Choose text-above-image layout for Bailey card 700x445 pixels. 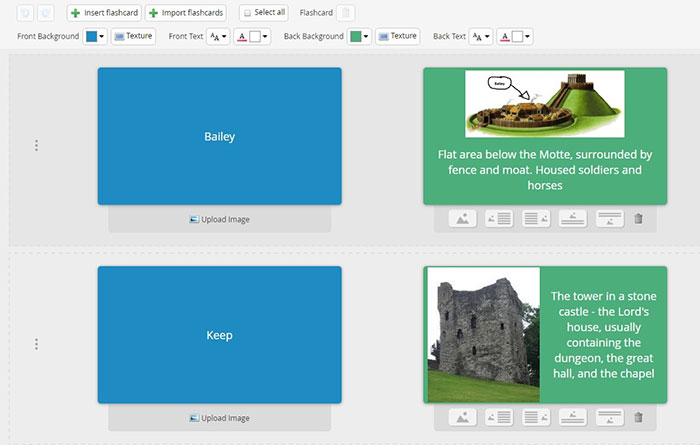click(x=609, y=218)
